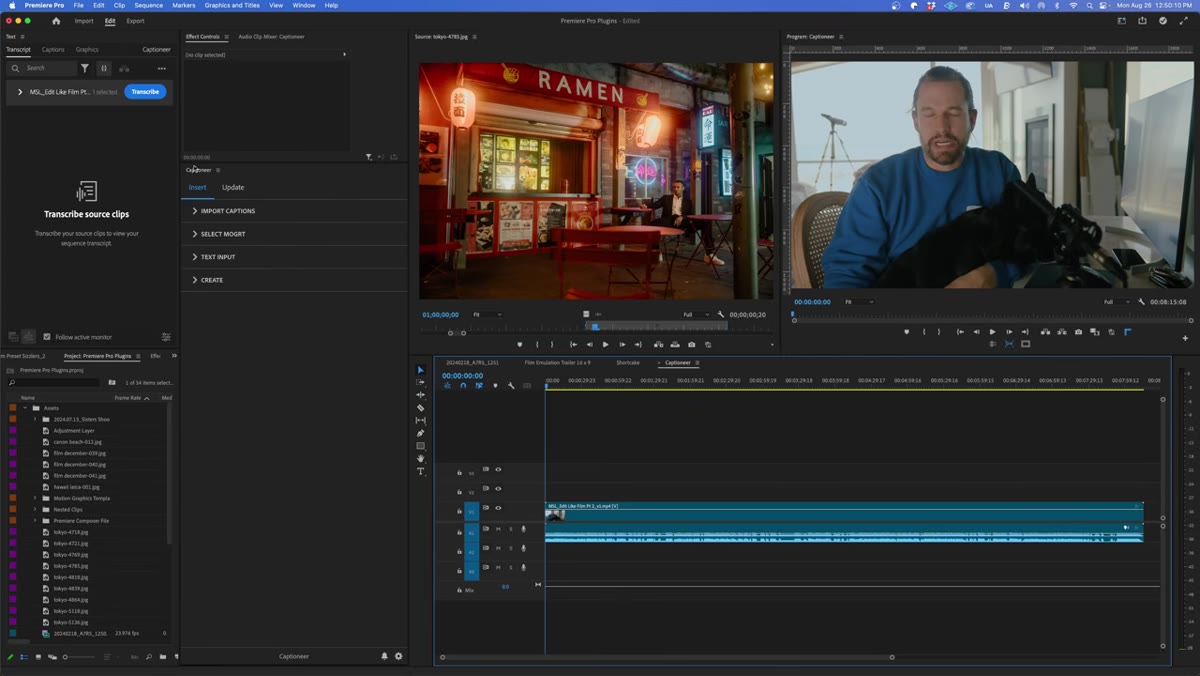Image resolution: width=1200 pixels, height=676 pixels.
Task: Export frame camera in Program monitor
Action: pos(1078,332)
